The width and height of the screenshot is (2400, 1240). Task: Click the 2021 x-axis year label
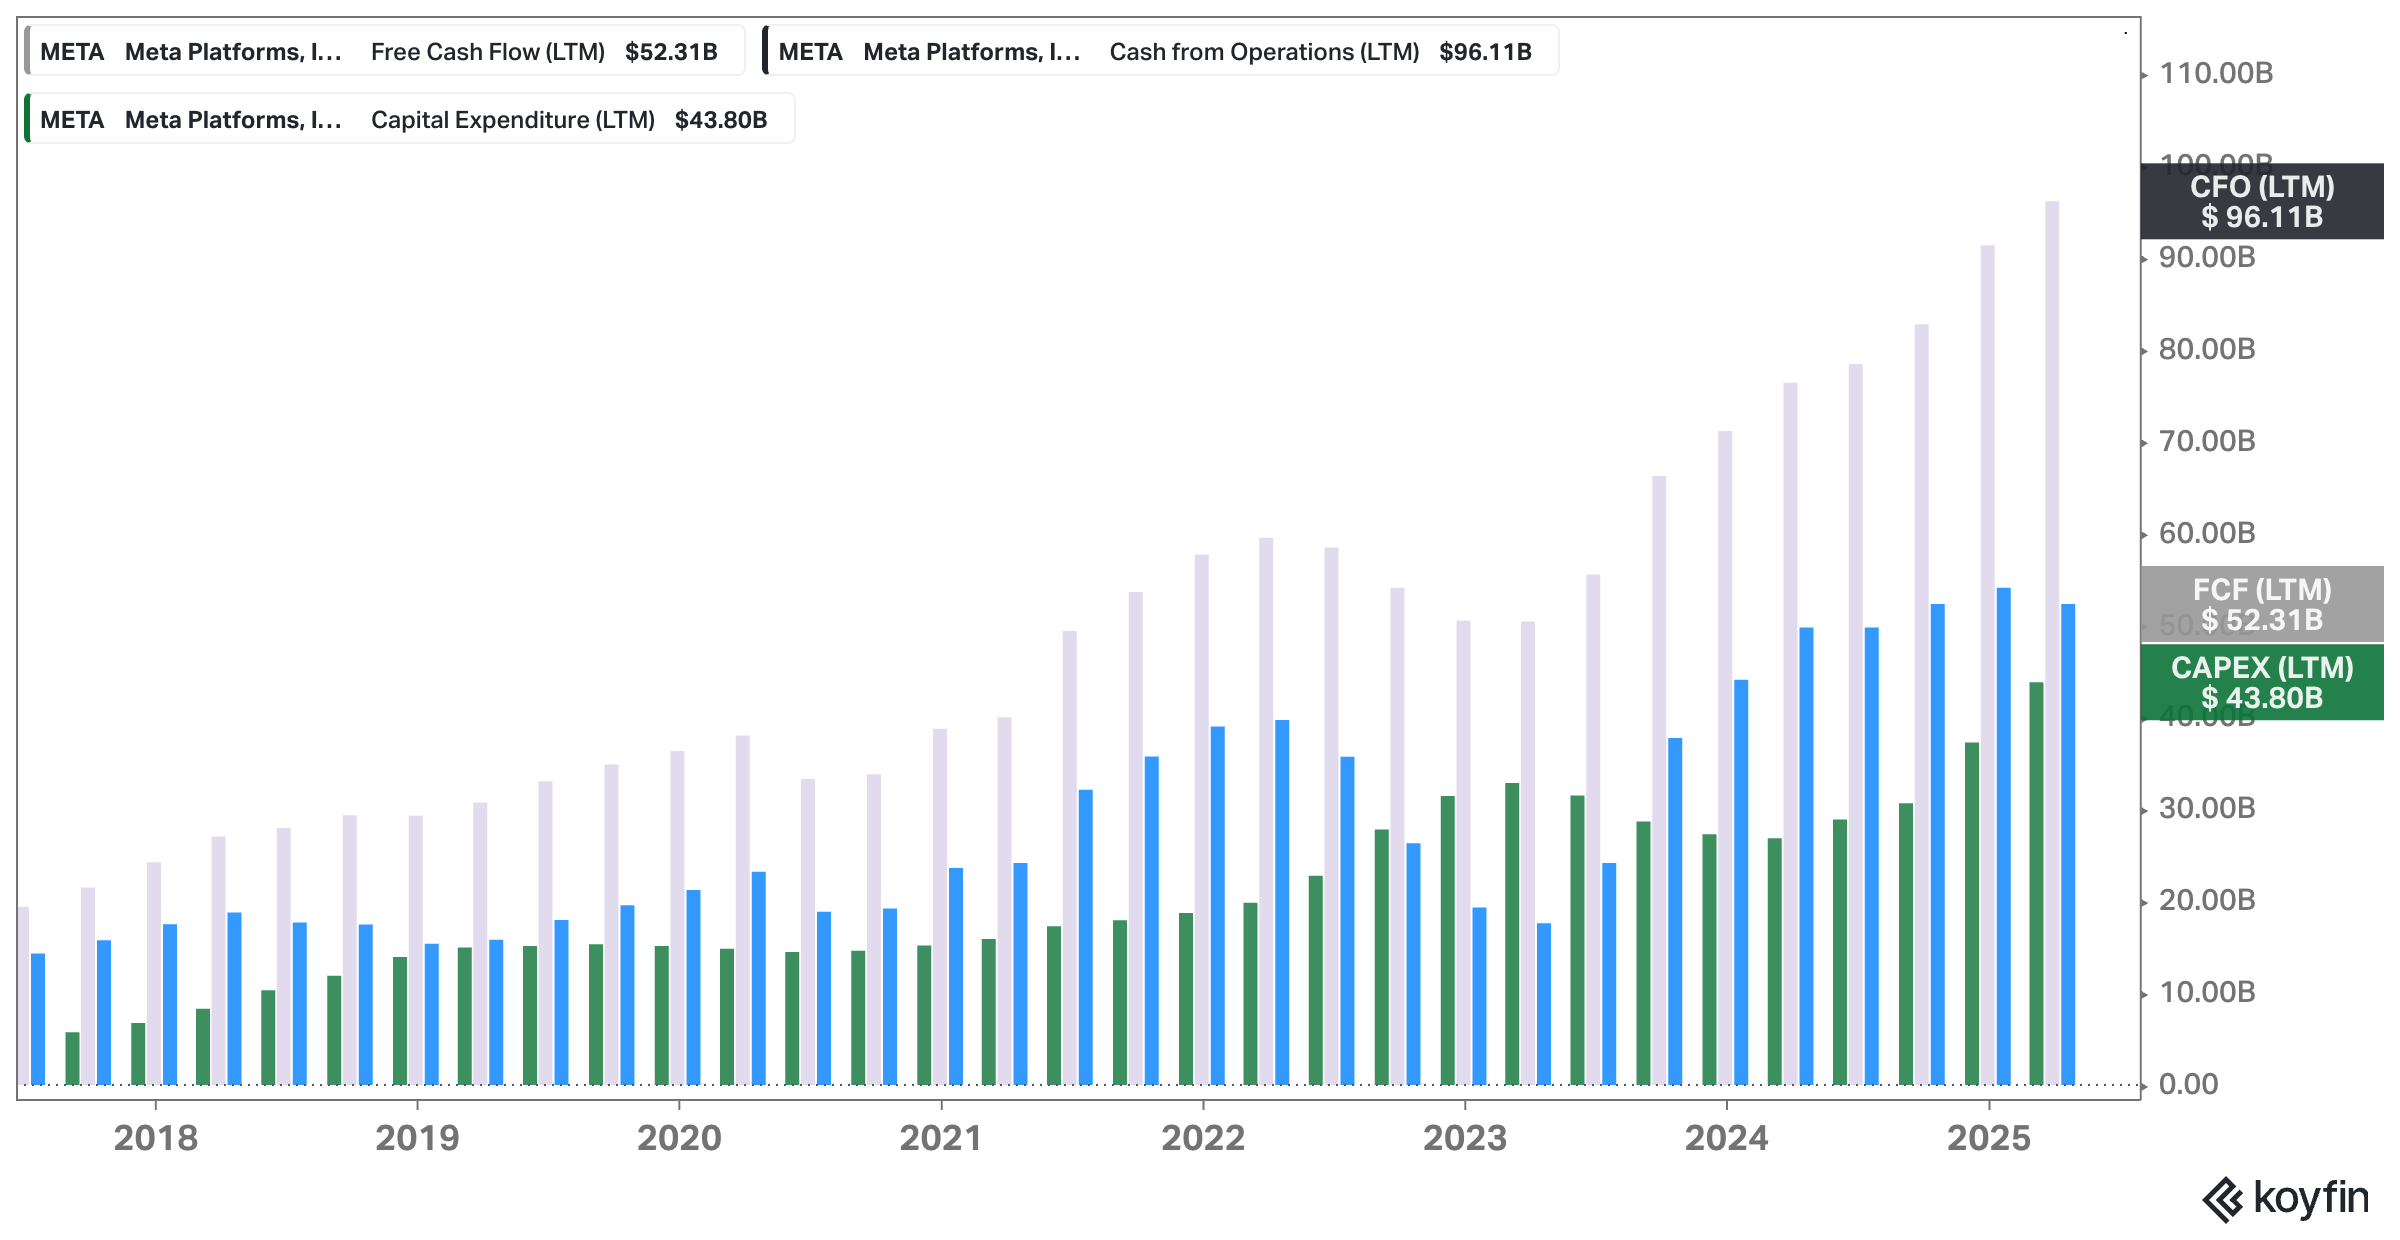tap(940, 1138)
